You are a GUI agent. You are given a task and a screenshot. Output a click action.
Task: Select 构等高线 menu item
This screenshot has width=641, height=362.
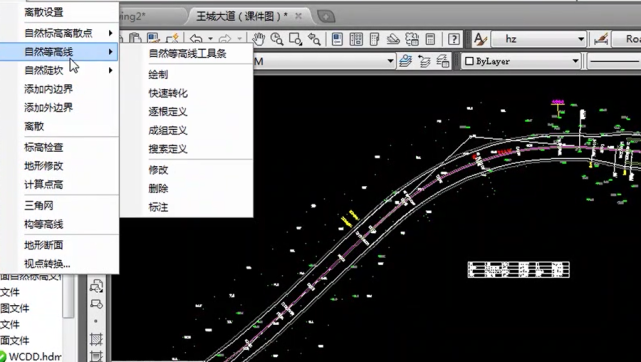point(44,224)
